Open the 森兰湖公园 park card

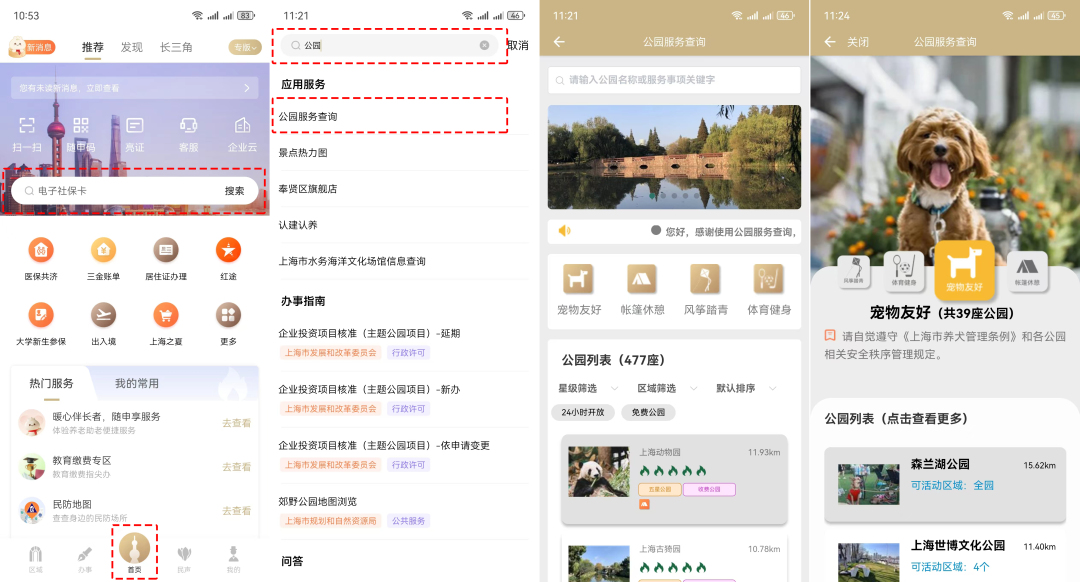coord(945,485)
